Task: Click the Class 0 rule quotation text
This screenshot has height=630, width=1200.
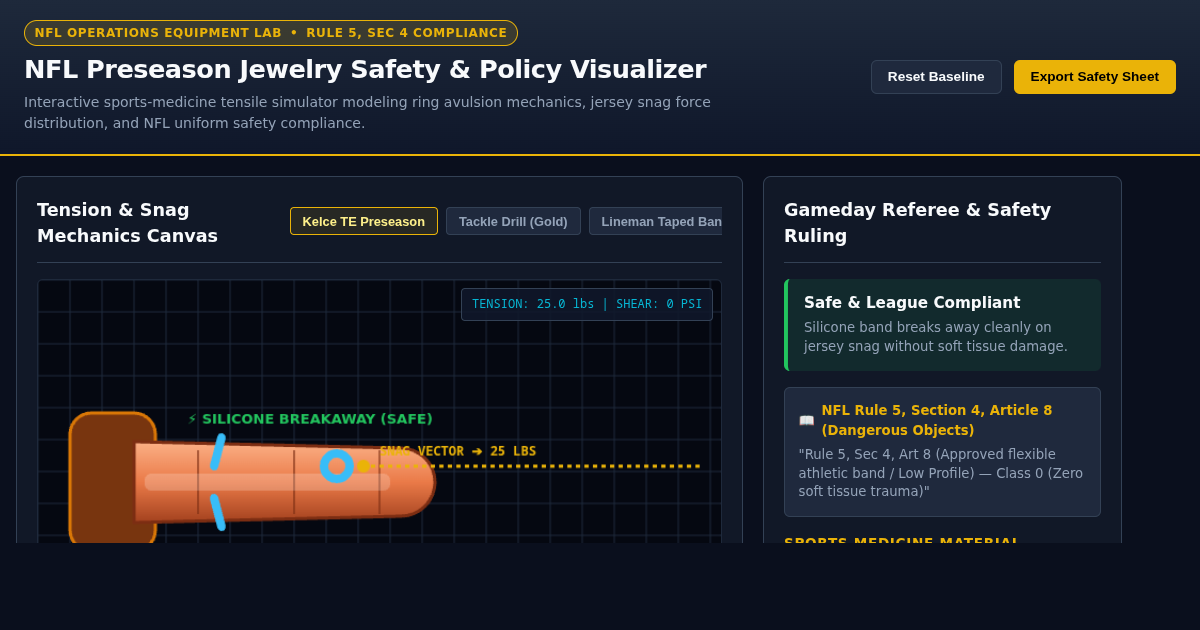Action: point(940,473)
